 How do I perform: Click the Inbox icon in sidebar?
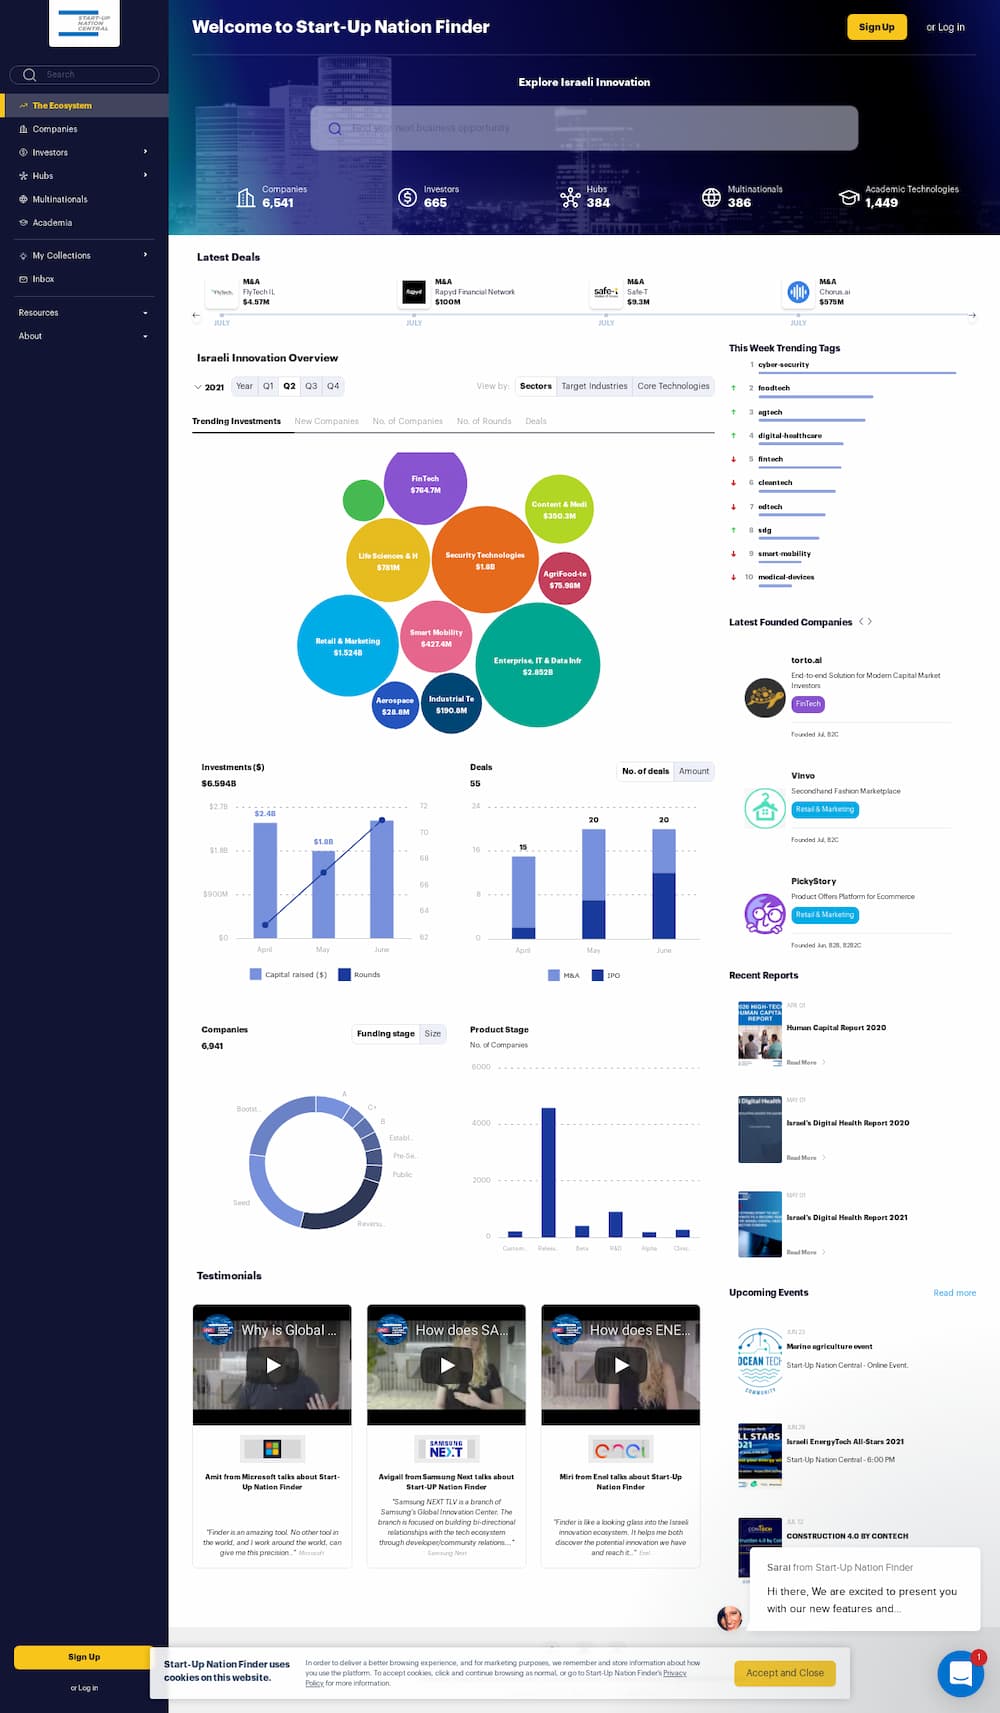pos(23,279)
